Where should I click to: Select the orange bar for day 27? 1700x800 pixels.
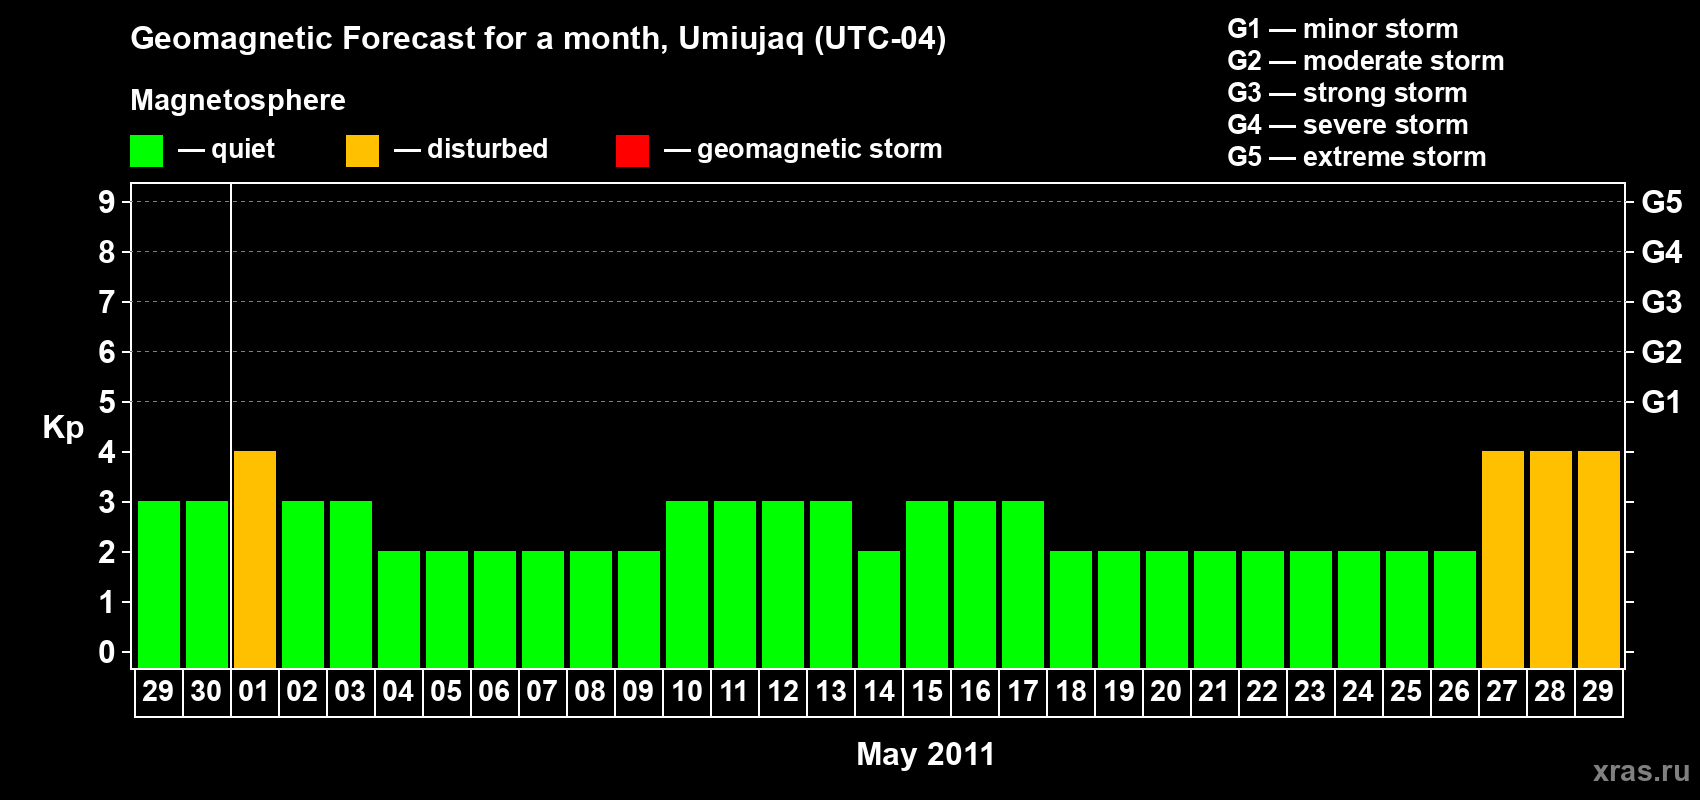coord(1503,560)
